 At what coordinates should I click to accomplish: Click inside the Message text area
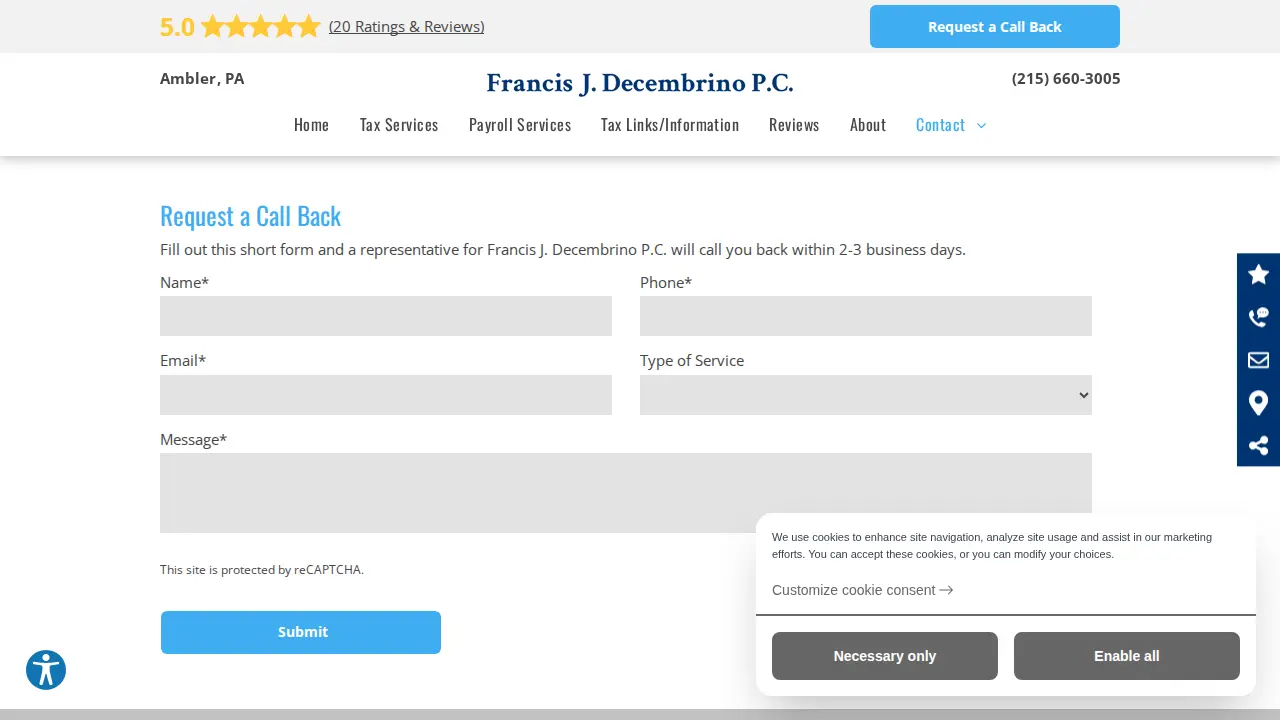pos(626,493)
